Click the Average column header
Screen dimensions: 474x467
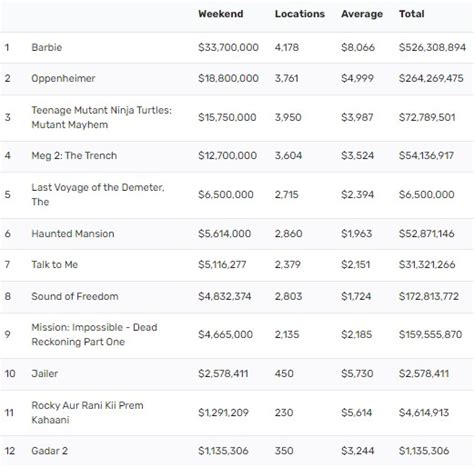click(362, 14)
